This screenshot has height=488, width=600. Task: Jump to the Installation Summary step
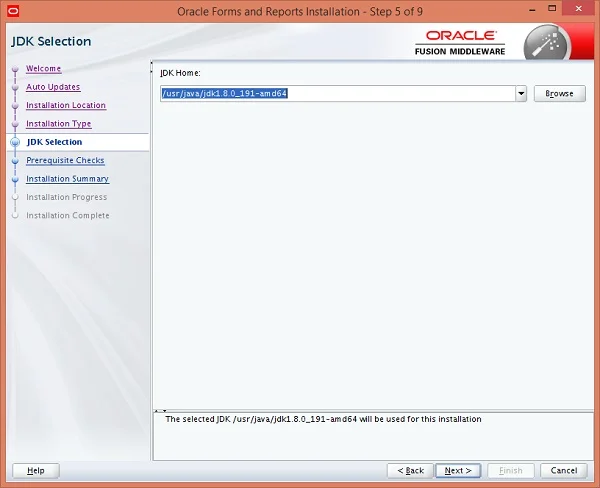[x=67, y=179]
